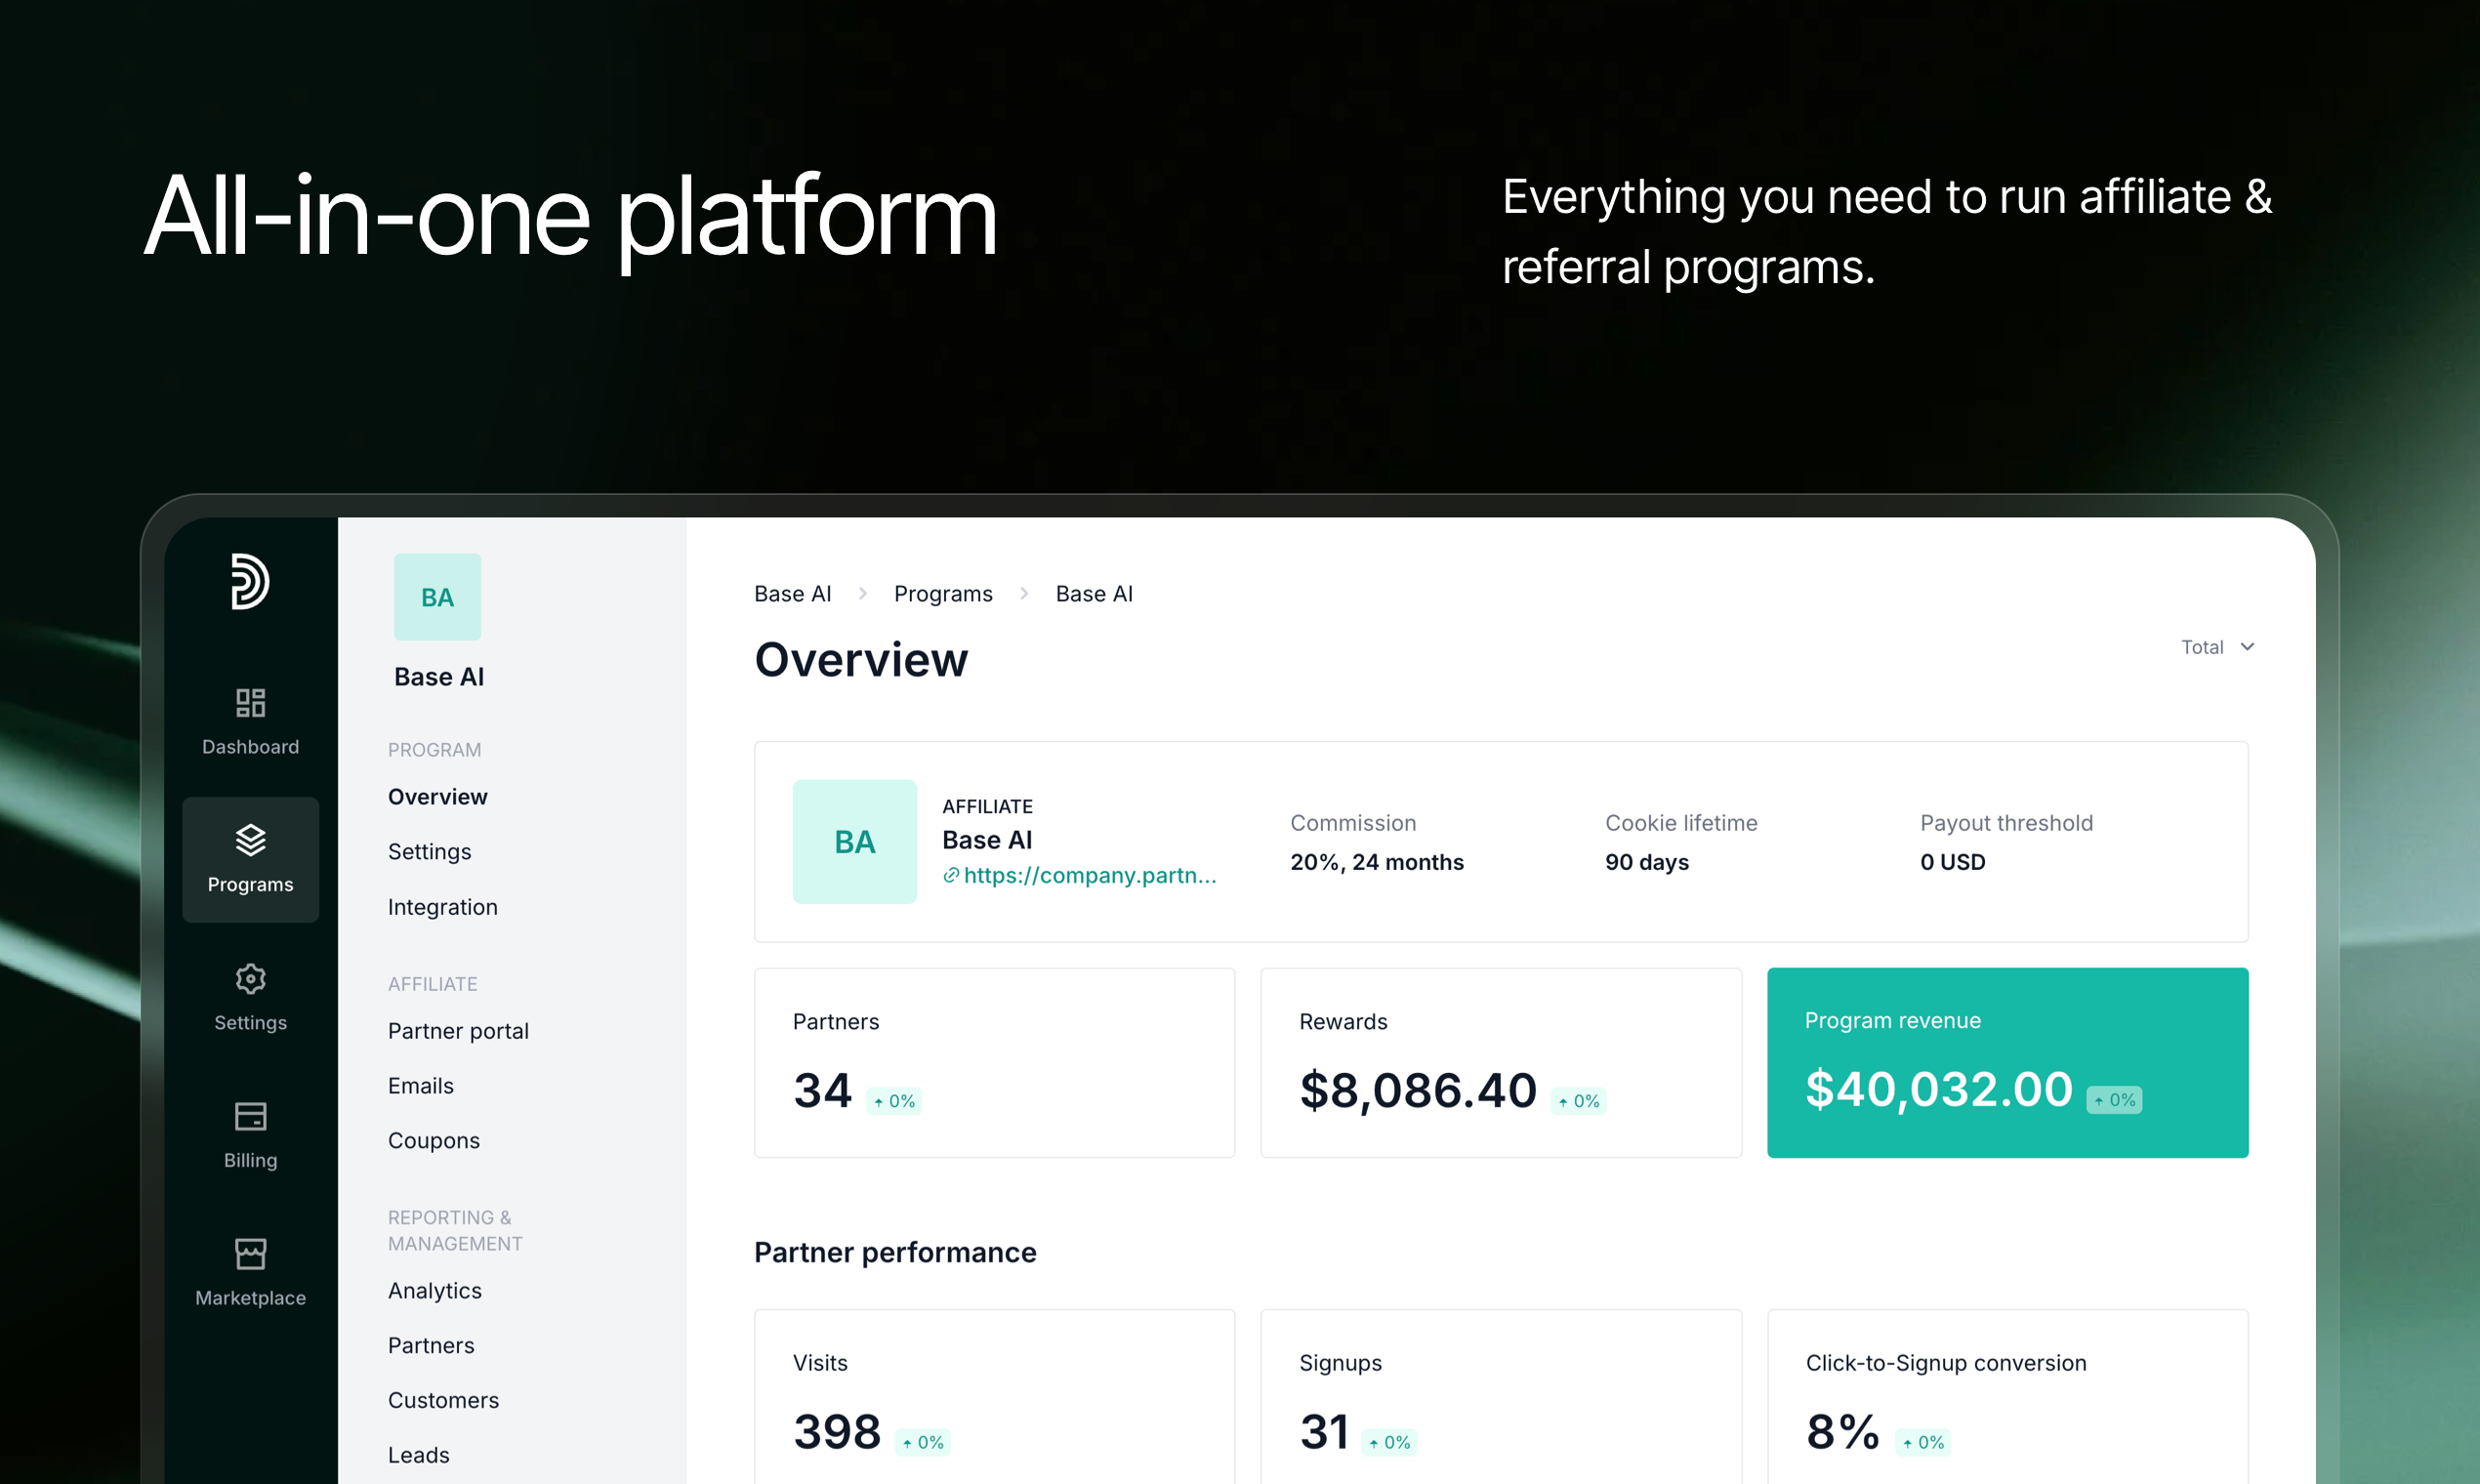Click the 0% badge on Program revenue

click(2114, 1100)
